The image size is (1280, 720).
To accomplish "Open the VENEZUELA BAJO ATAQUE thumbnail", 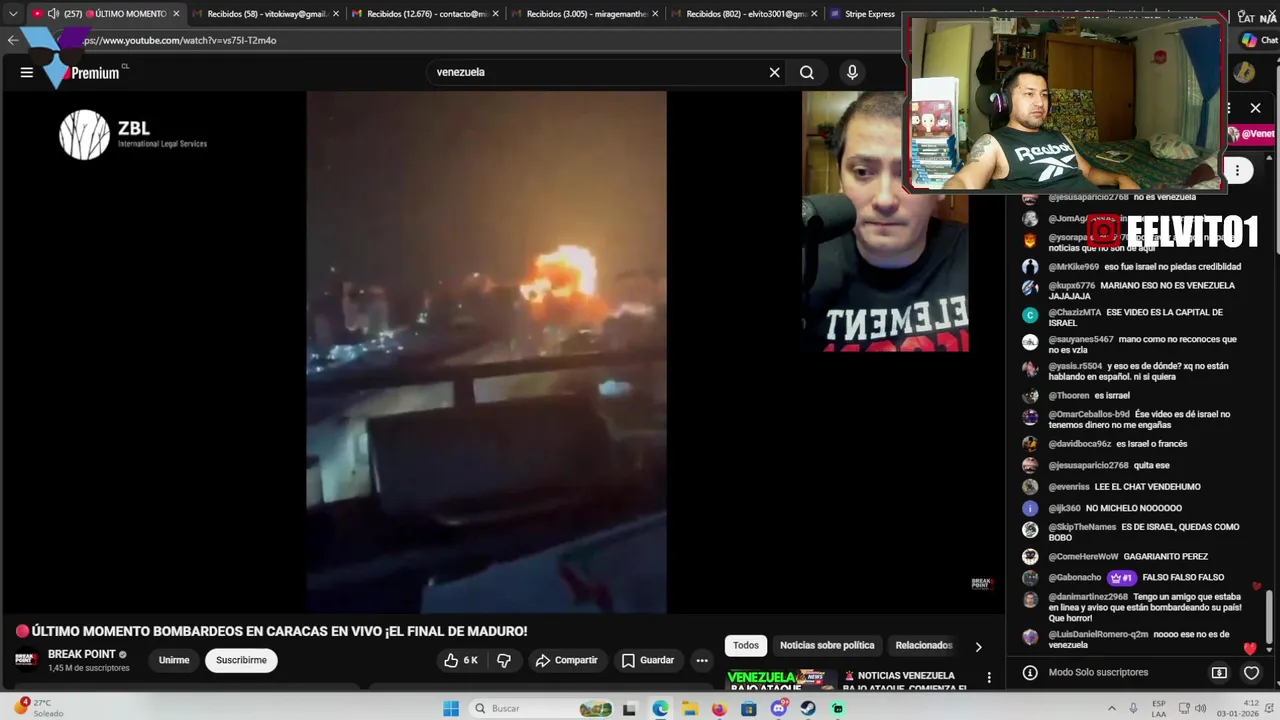I will 781,679.
